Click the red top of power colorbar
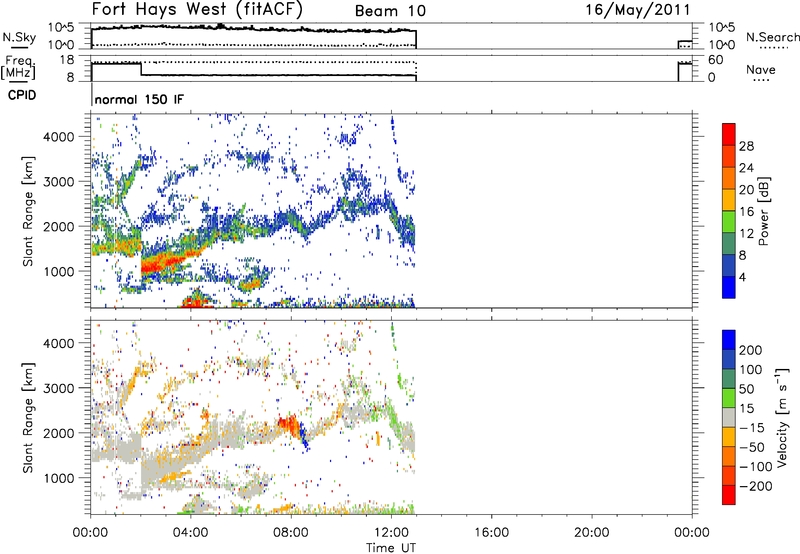The height and width of the screenshot is (554, 800). tap(729, 134)
